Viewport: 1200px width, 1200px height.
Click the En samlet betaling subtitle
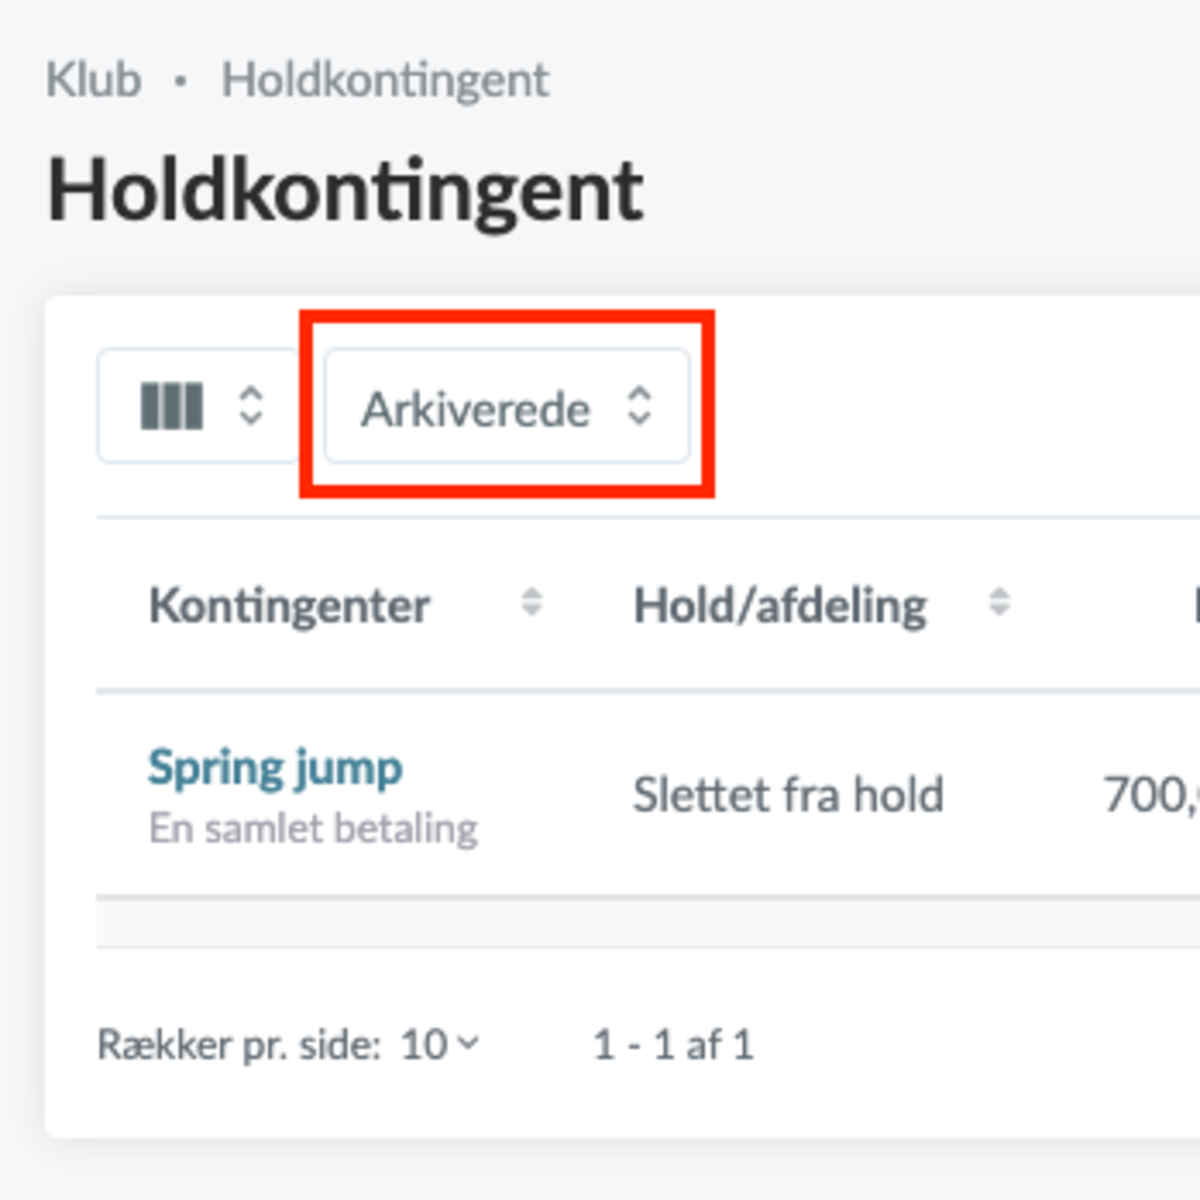313,829
